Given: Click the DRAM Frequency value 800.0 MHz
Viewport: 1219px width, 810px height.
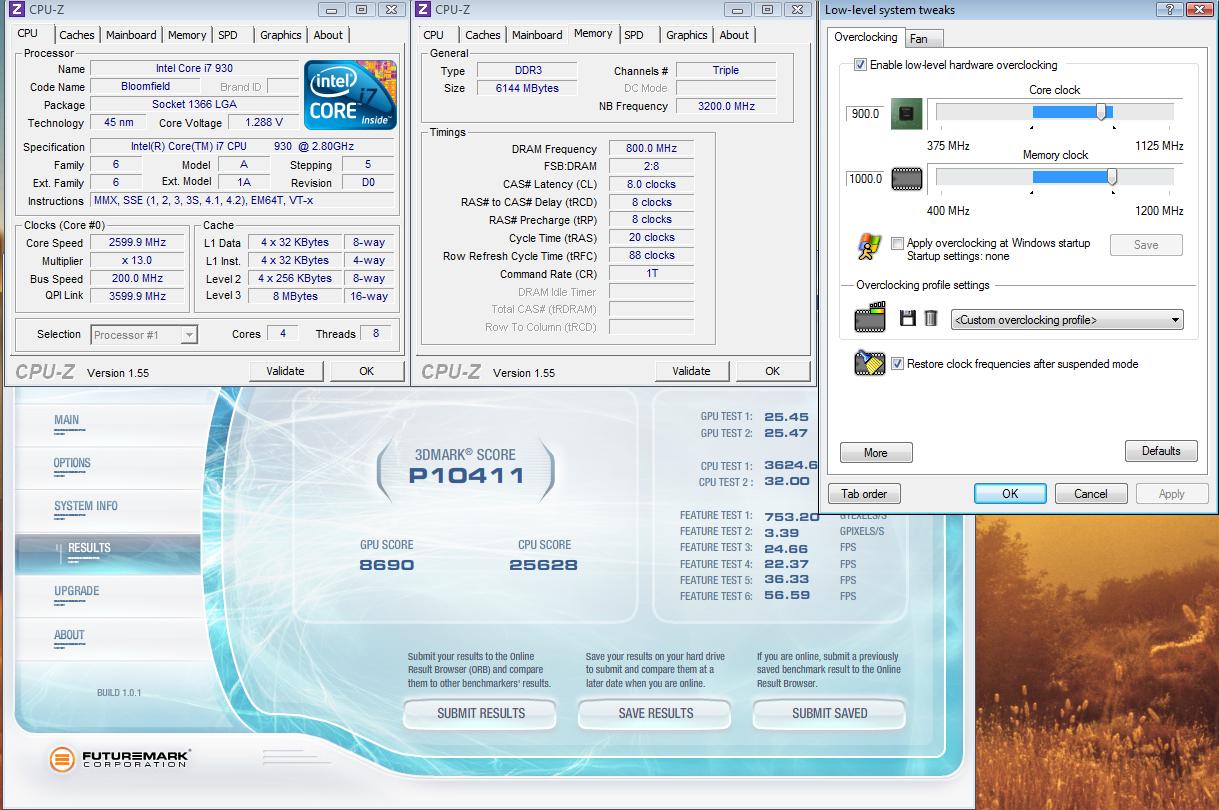Looking at the screenshot, I should pyautogui.click(x=651, y=149).
